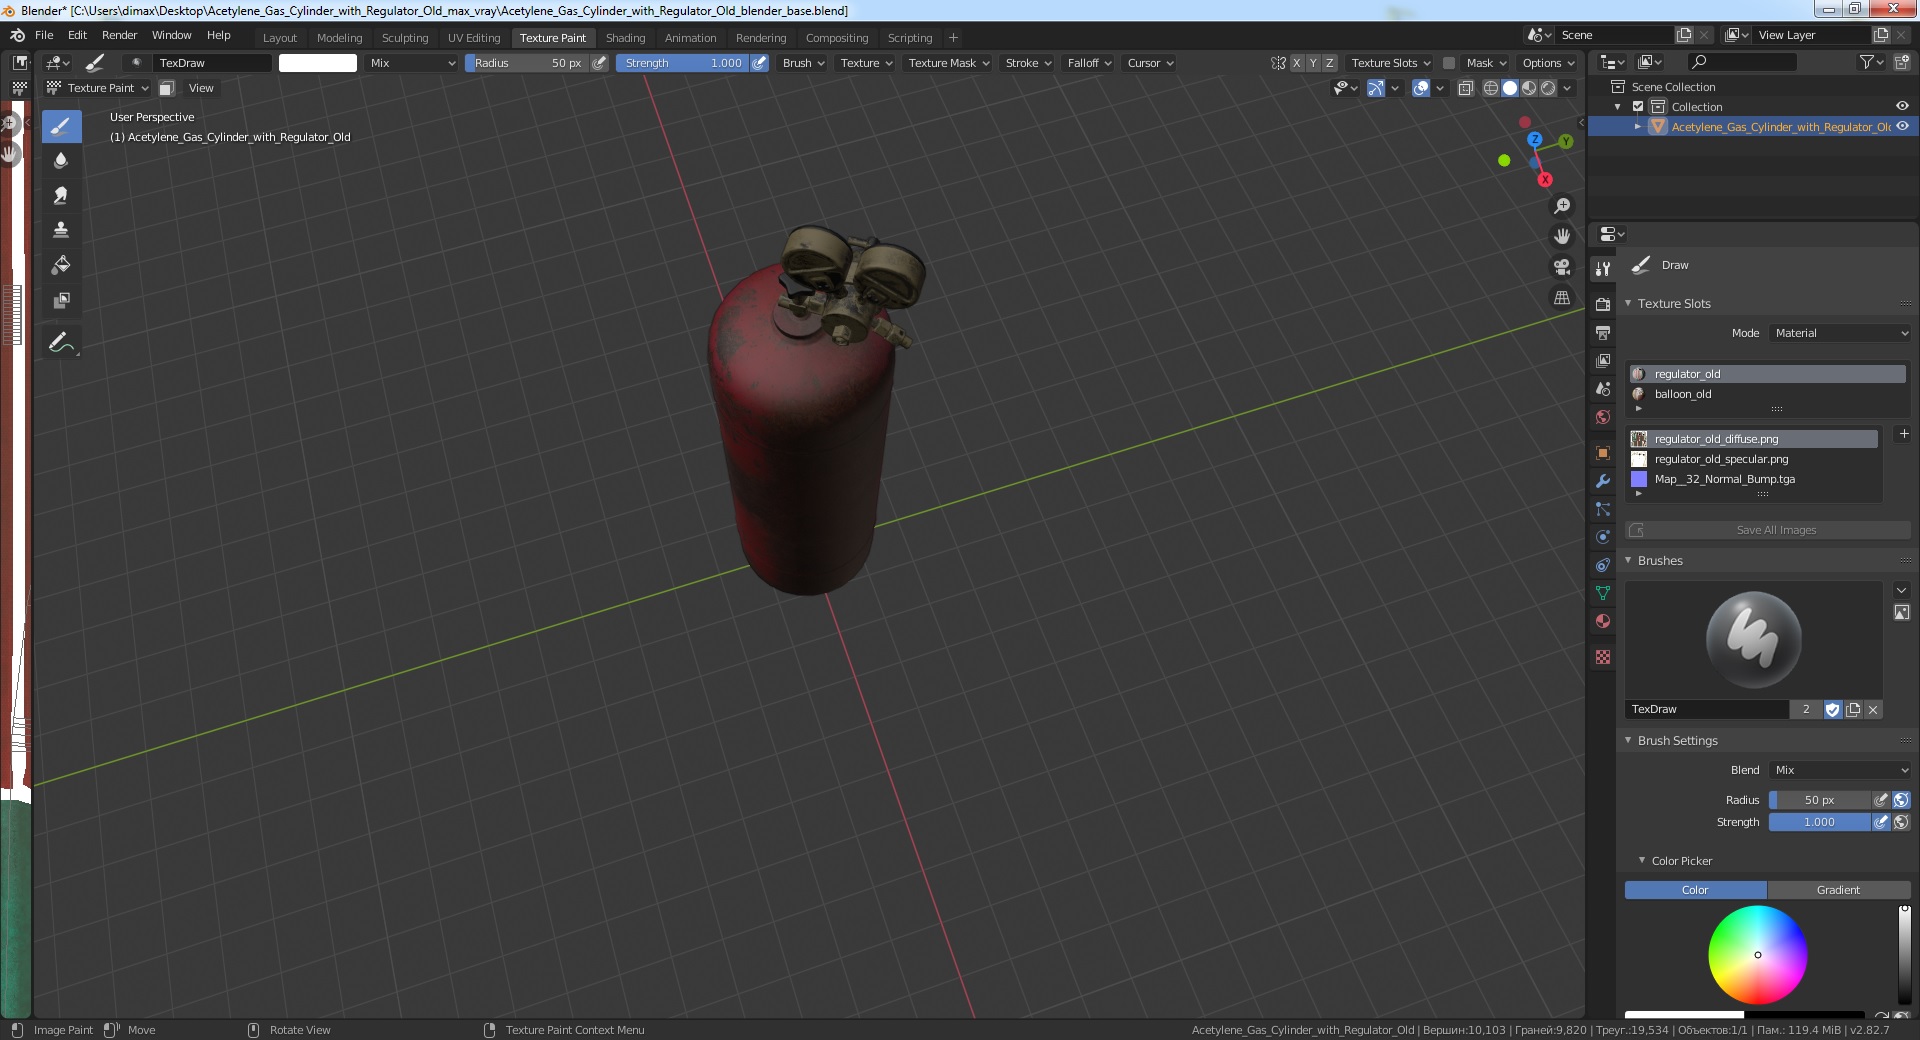The image size is (1920, 1040).
Task: Switch perspective/orthographic grid icon
Action: click(1562, 298)
